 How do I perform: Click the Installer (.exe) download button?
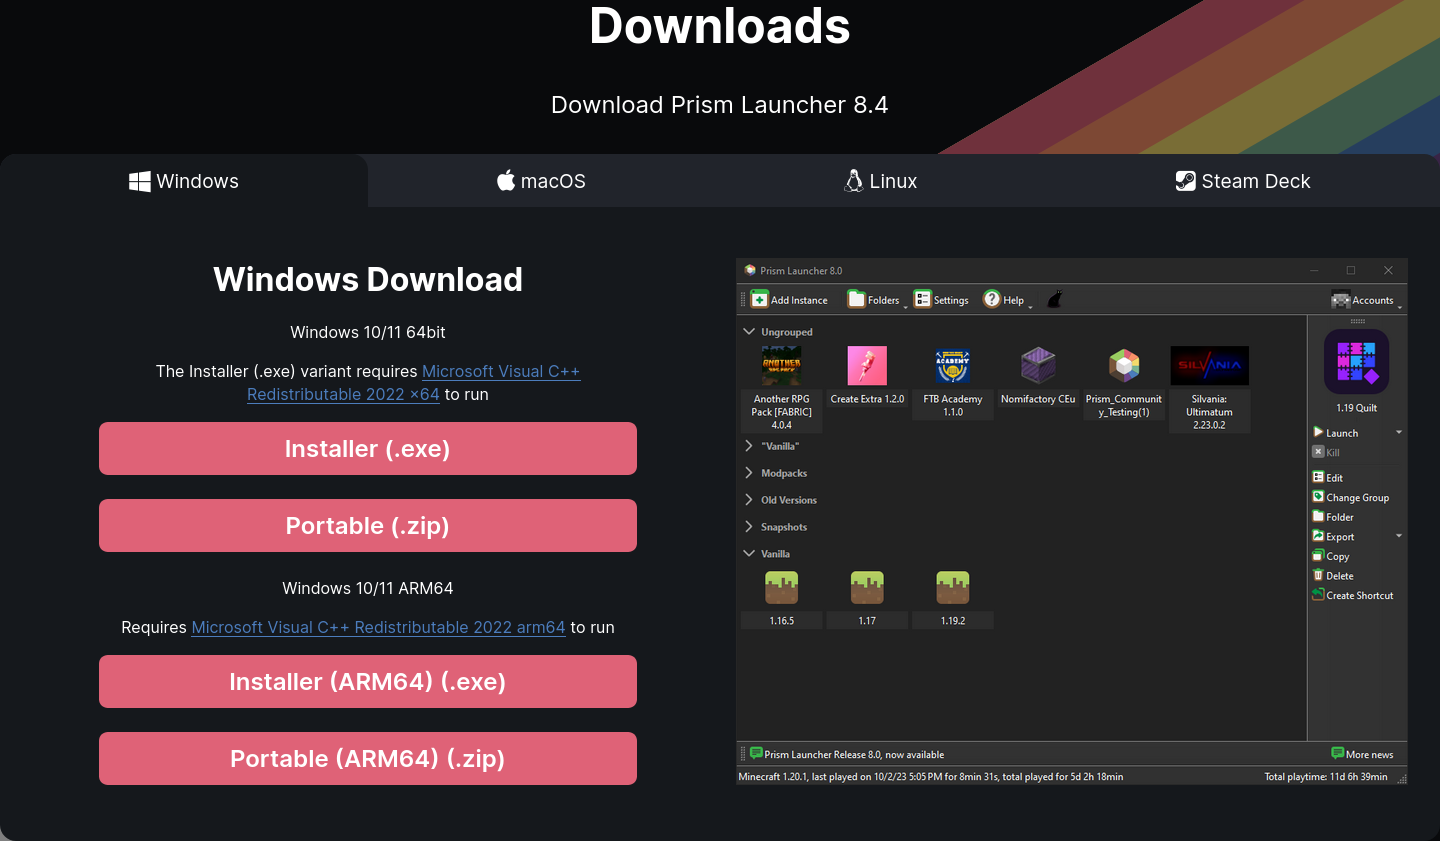(x=368, y=448)
